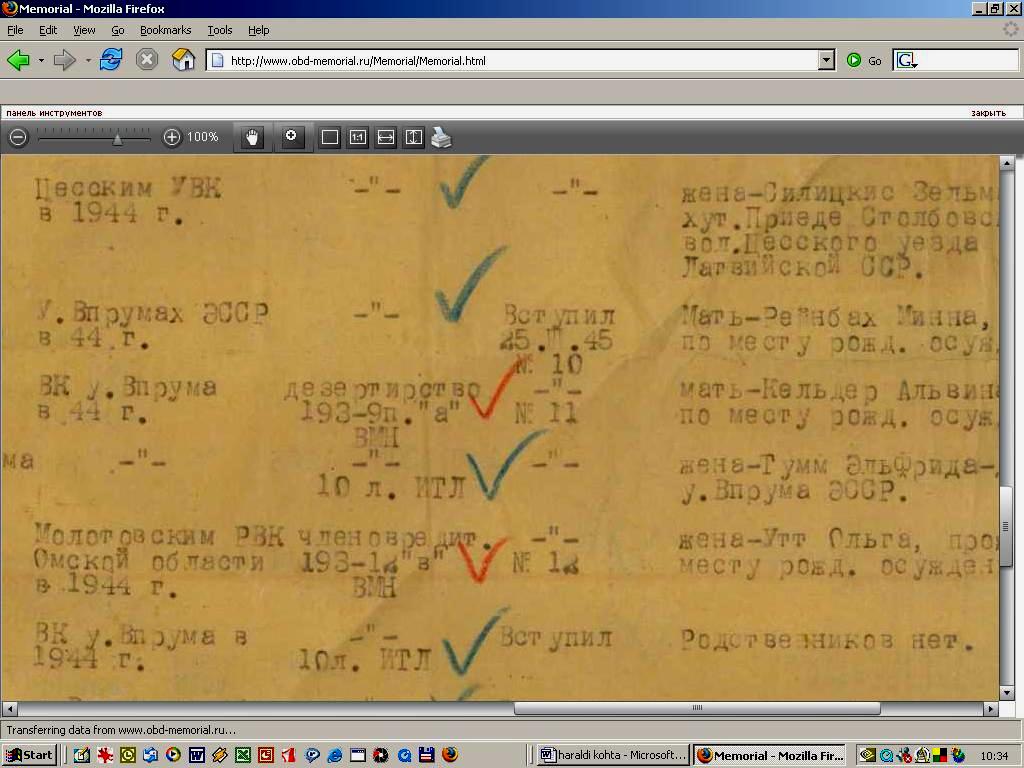Set view to 1:1 actual size
Screen dimensions: 1024x768
[x=358, y=138]
